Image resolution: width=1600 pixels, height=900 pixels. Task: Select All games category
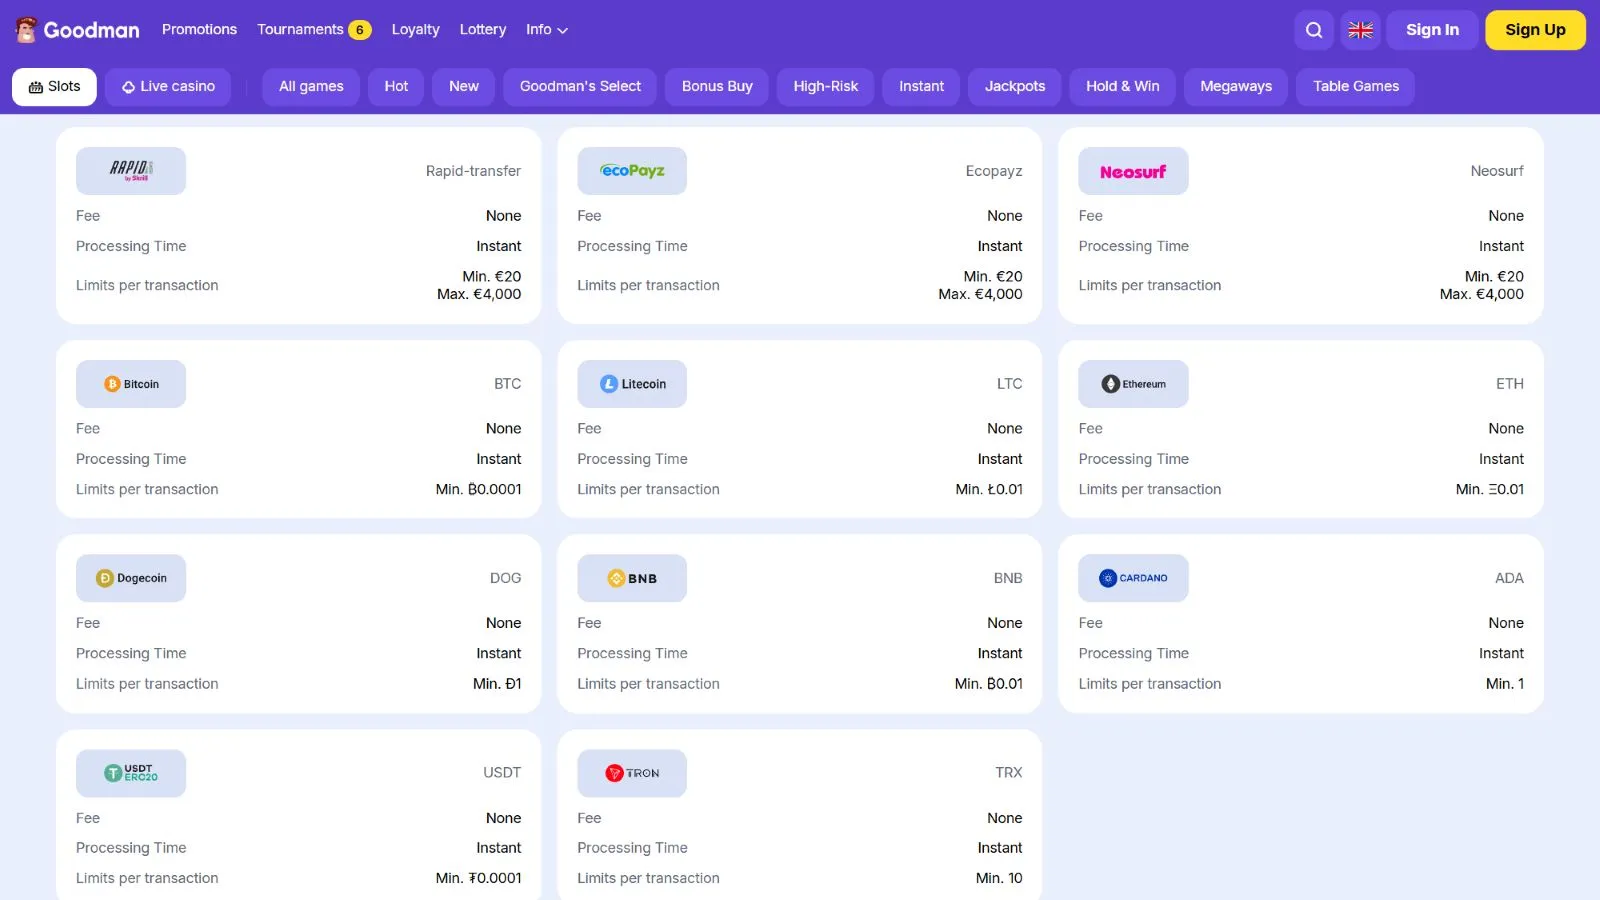coord(311,87)
